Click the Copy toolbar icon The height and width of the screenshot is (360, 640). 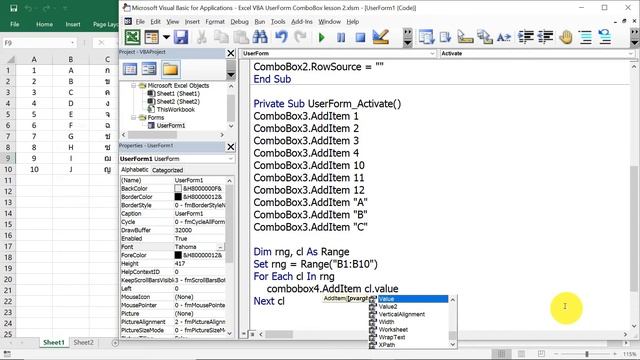(x=221, y=37)
